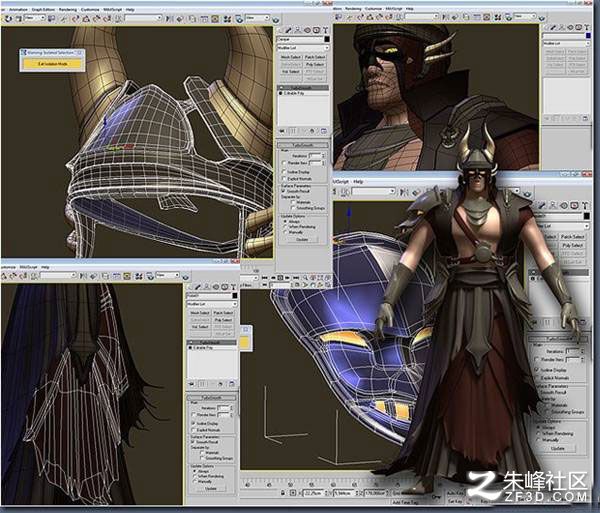Screen dimensions: 600x513
Task: Open Help menu in bottom-left window
Action: [45, 267]
